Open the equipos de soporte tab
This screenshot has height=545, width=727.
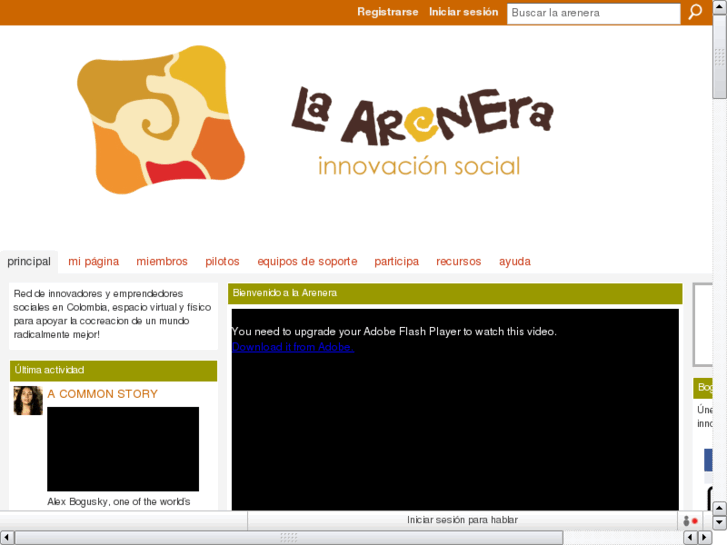(307, 262)
